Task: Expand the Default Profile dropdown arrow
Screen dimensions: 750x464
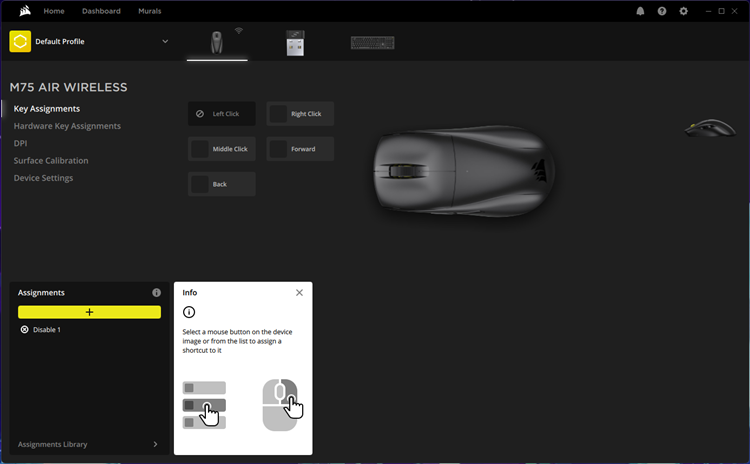Action: click(x=165, y=42)
